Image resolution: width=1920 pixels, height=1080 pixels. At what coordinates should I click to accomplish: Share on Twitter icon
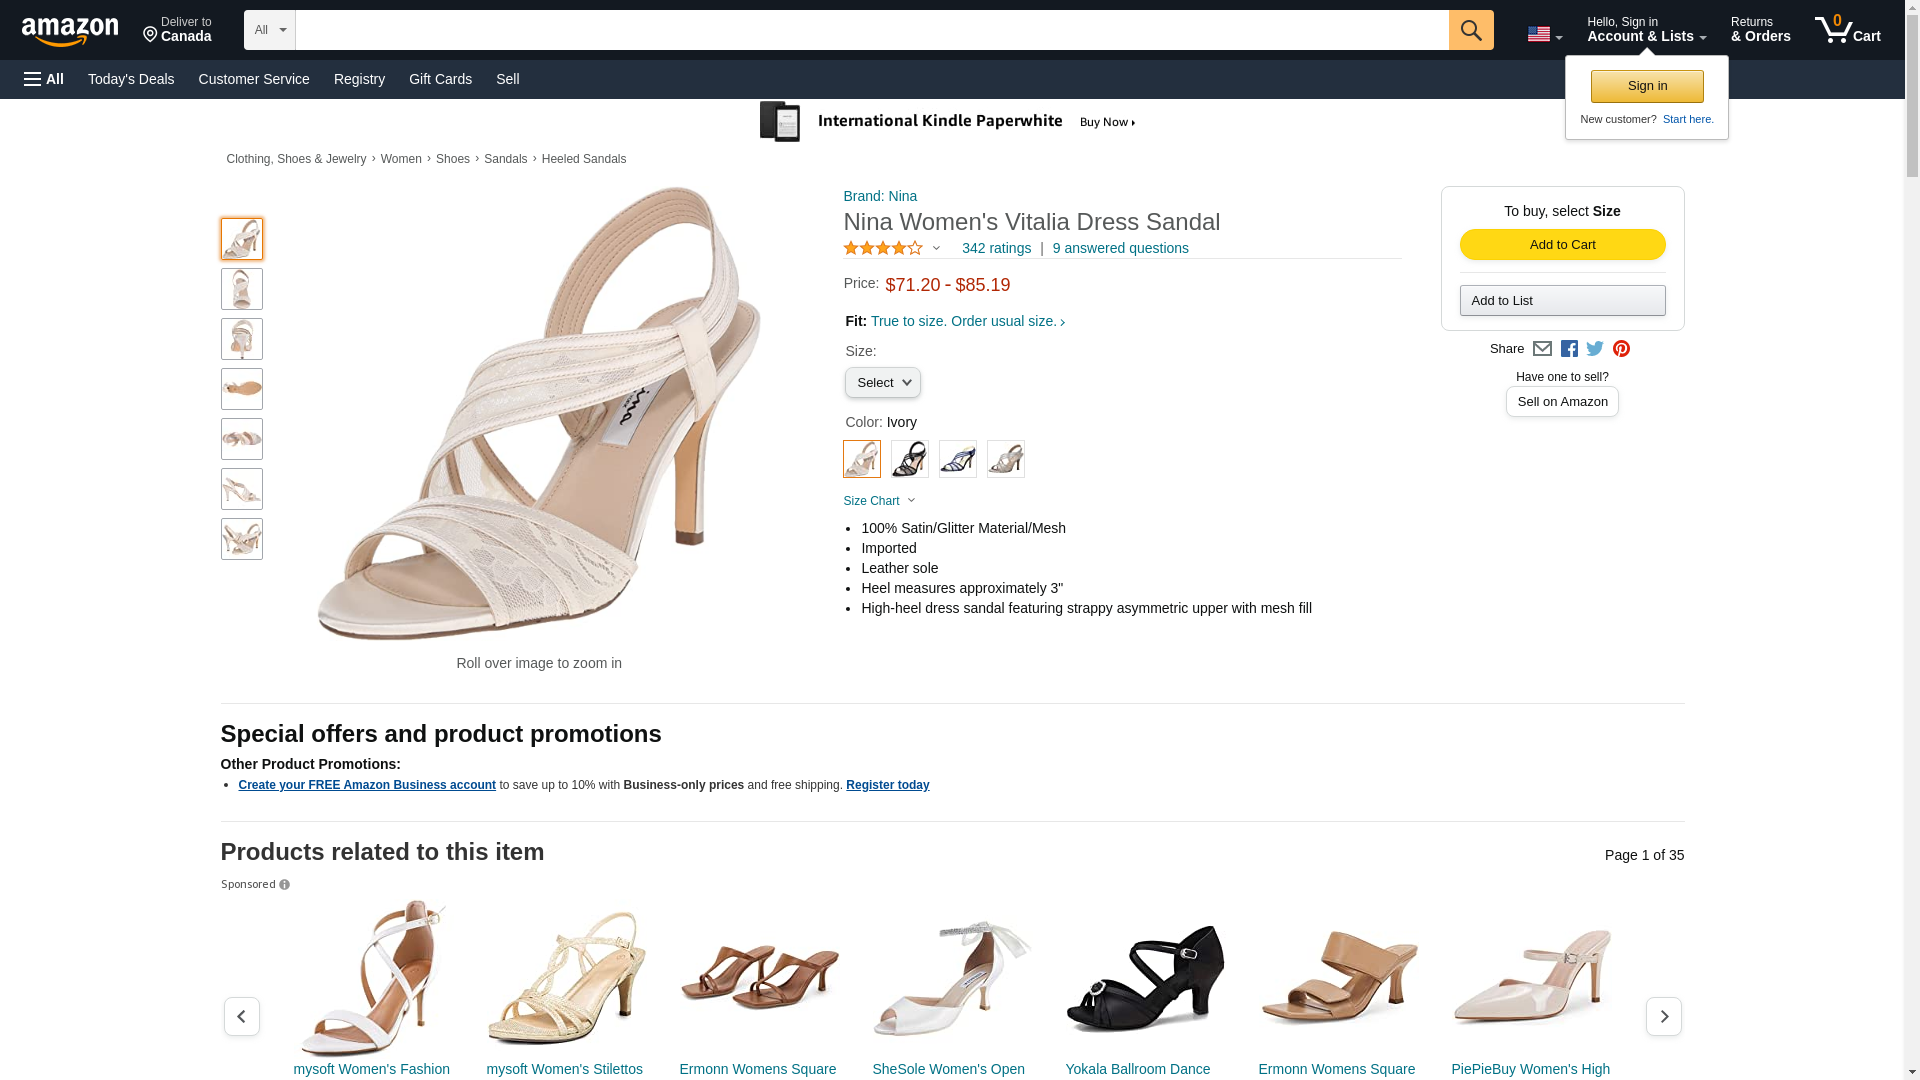pyautogui.click(x=1595, y=349)
